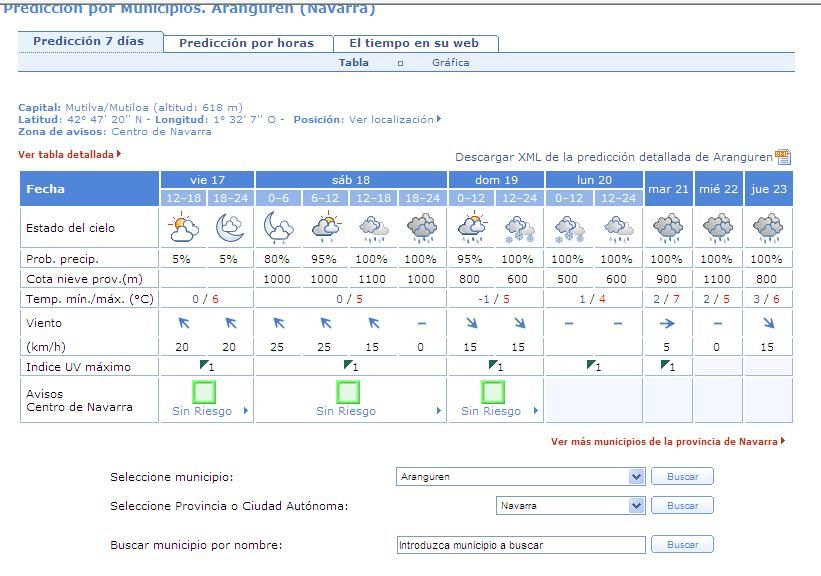Click the jue 23 date header
Screen dimensions: 821x576
pos(769,189)
